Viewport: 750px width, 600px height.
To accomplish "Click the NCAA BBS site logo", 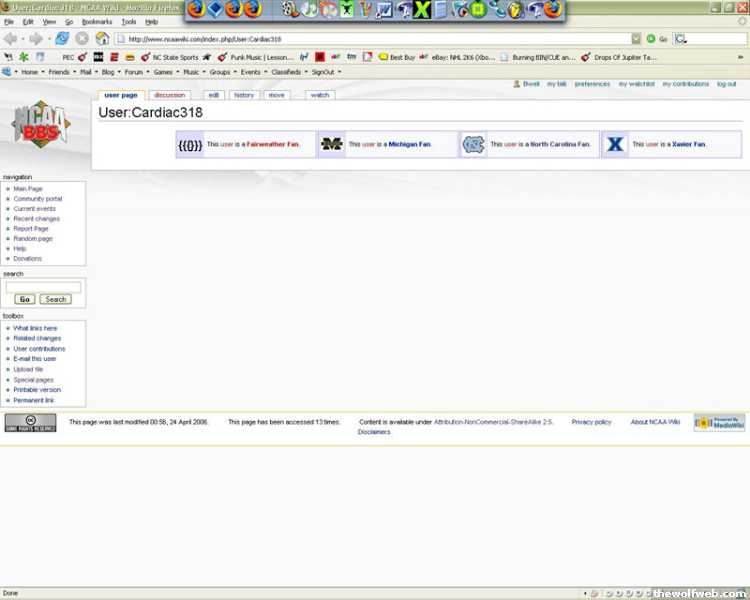I will (x=40, y=125).
